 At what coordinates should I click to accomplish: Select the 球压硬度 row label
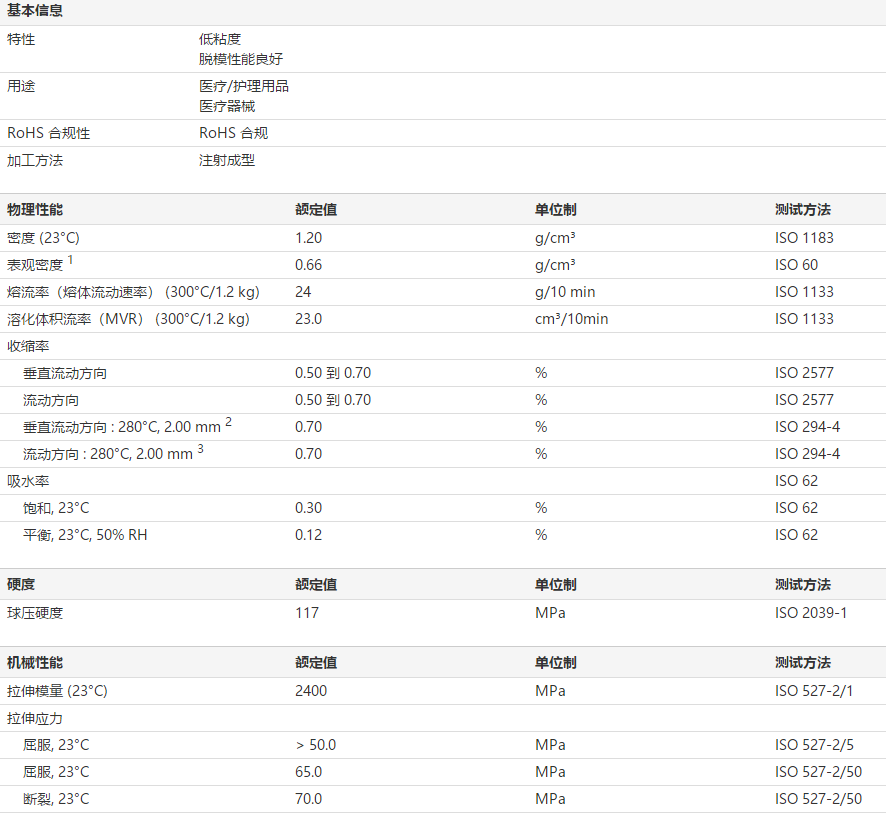pyautogui.click(x=35, y=612)
